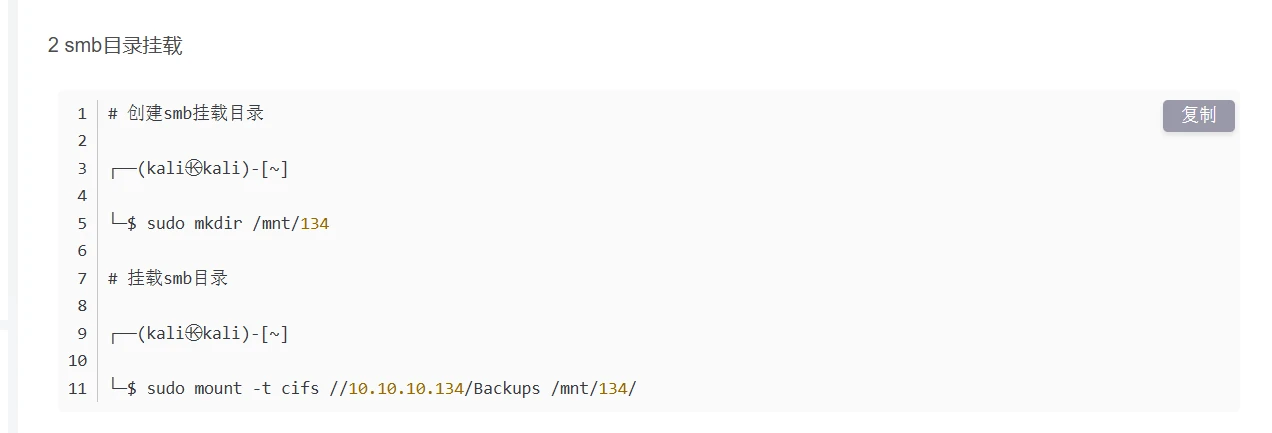The width and height of the screenshot is (1272, 433).
Task: Select line number 9 in code gutter
Action: (82, 333)
